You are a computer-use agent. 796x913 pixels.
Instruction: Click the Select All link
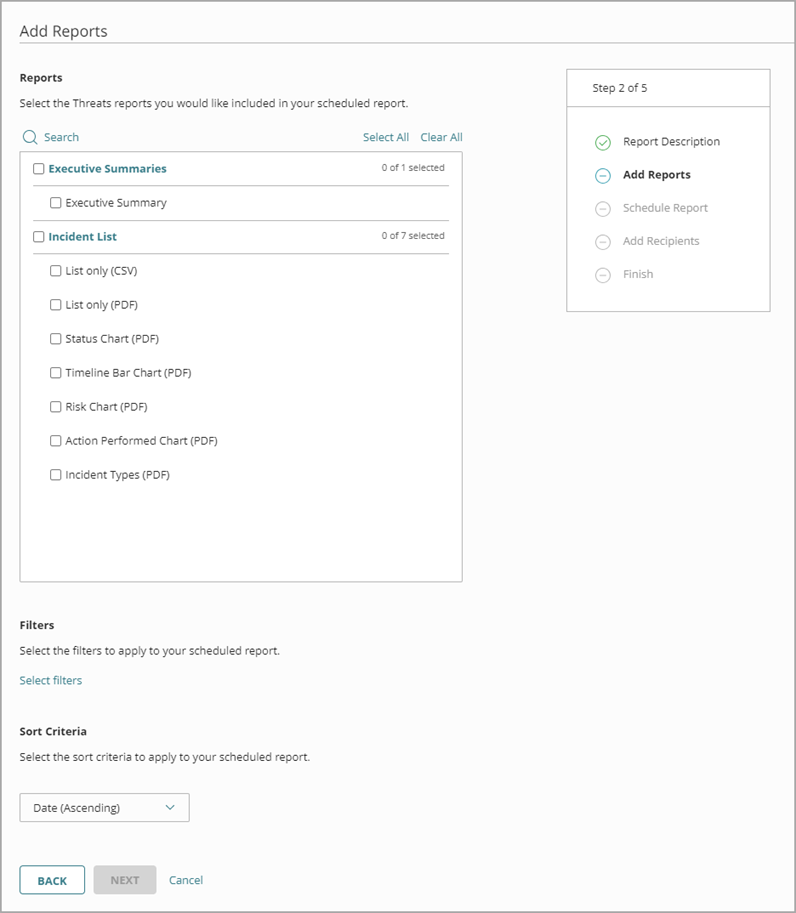coord(386,137)
